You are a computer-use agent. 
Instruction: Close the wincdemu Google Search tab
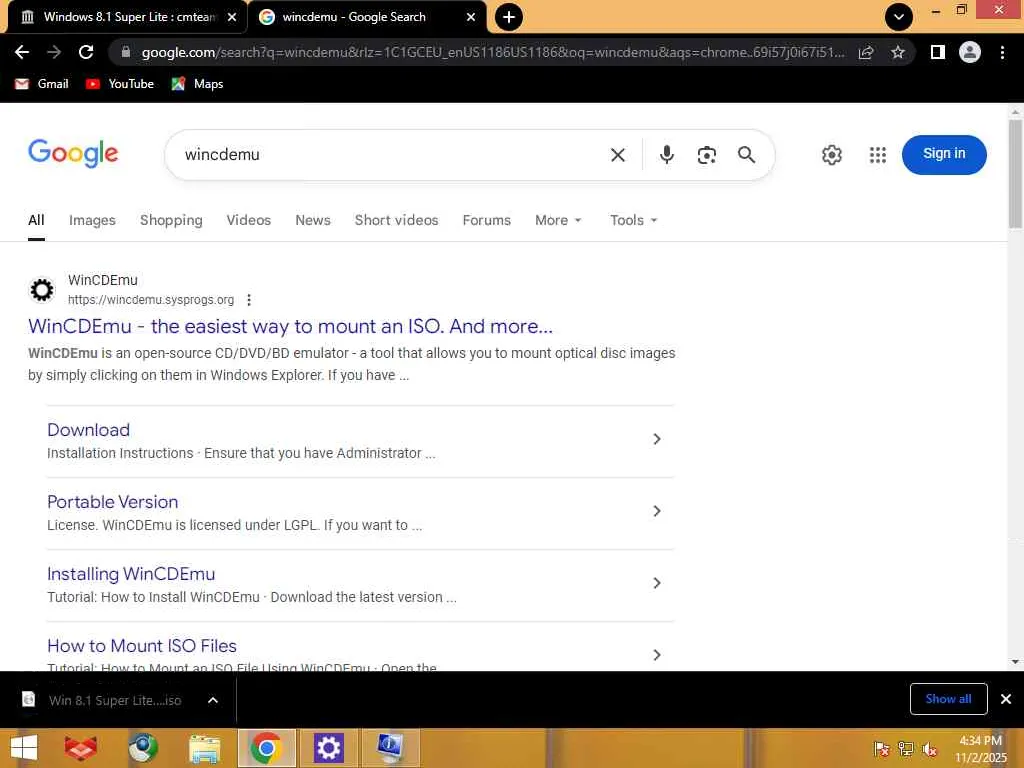(471, 17)
